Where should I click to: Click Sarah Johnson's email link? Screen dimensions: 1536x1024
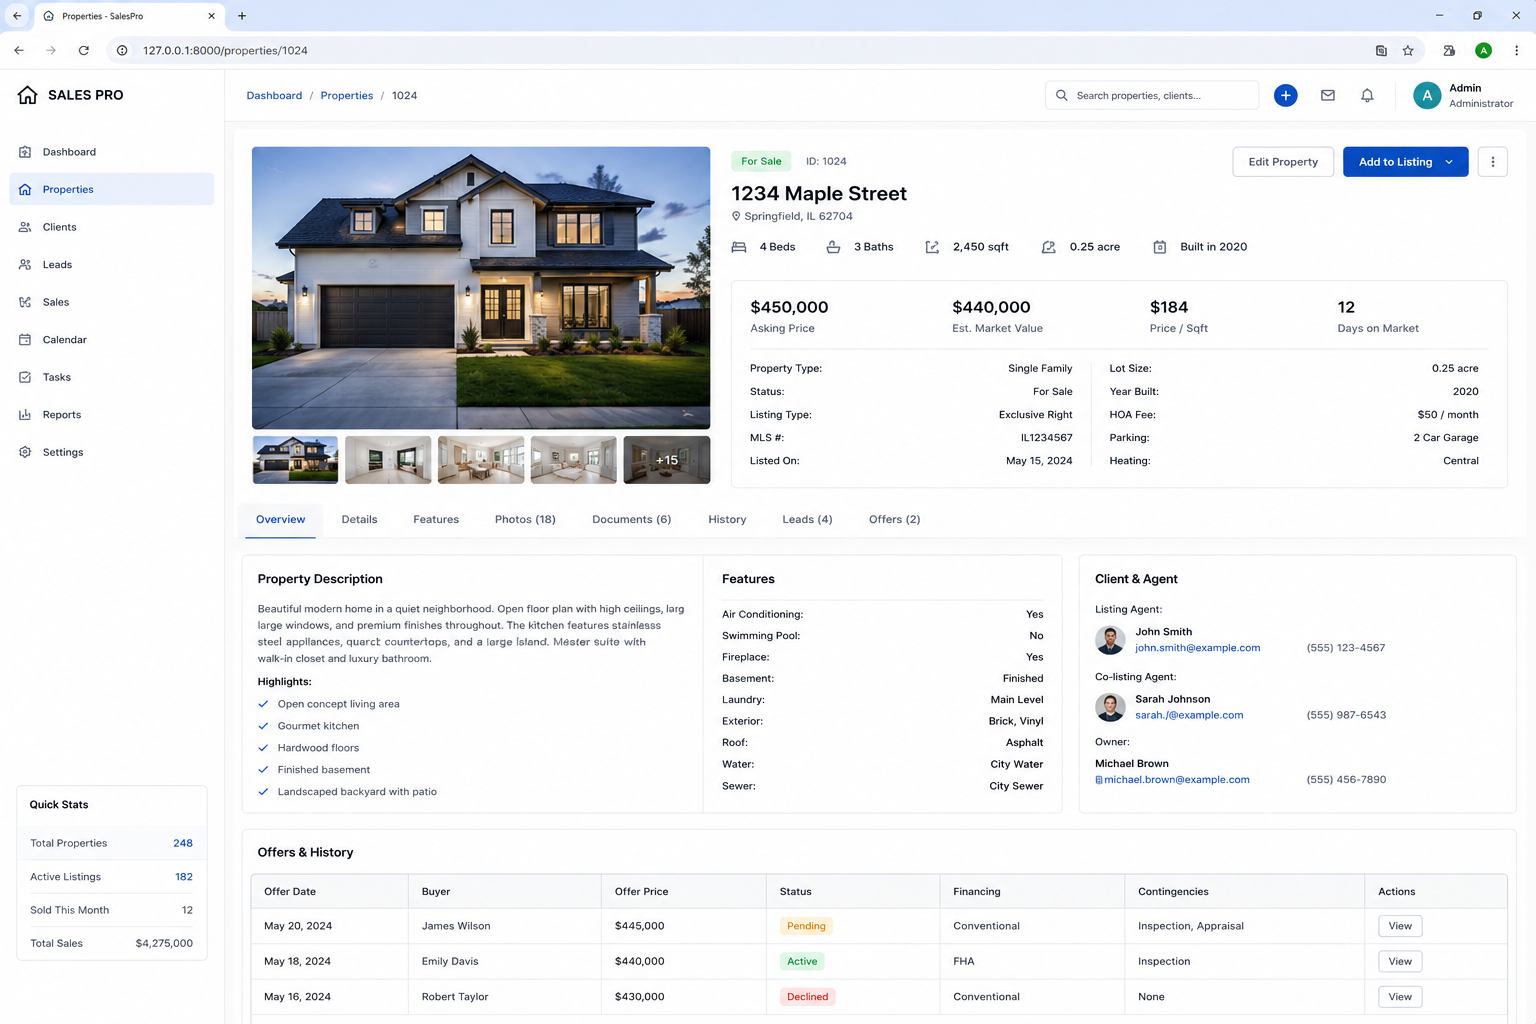click(1189, 715)
